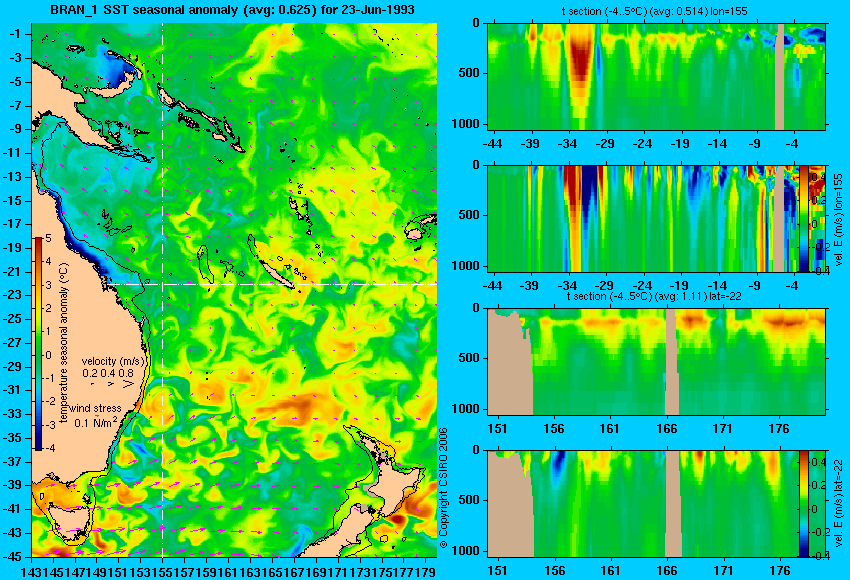The height and width of the screenshot is (580, 850).
Task: Select the temperature seasonal anomaly color bar
Action: click(x=39, y=344)
